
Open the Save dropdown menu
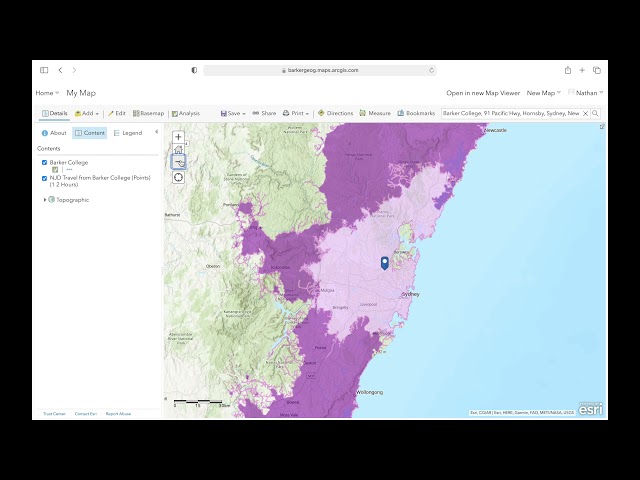click(233, 113)
